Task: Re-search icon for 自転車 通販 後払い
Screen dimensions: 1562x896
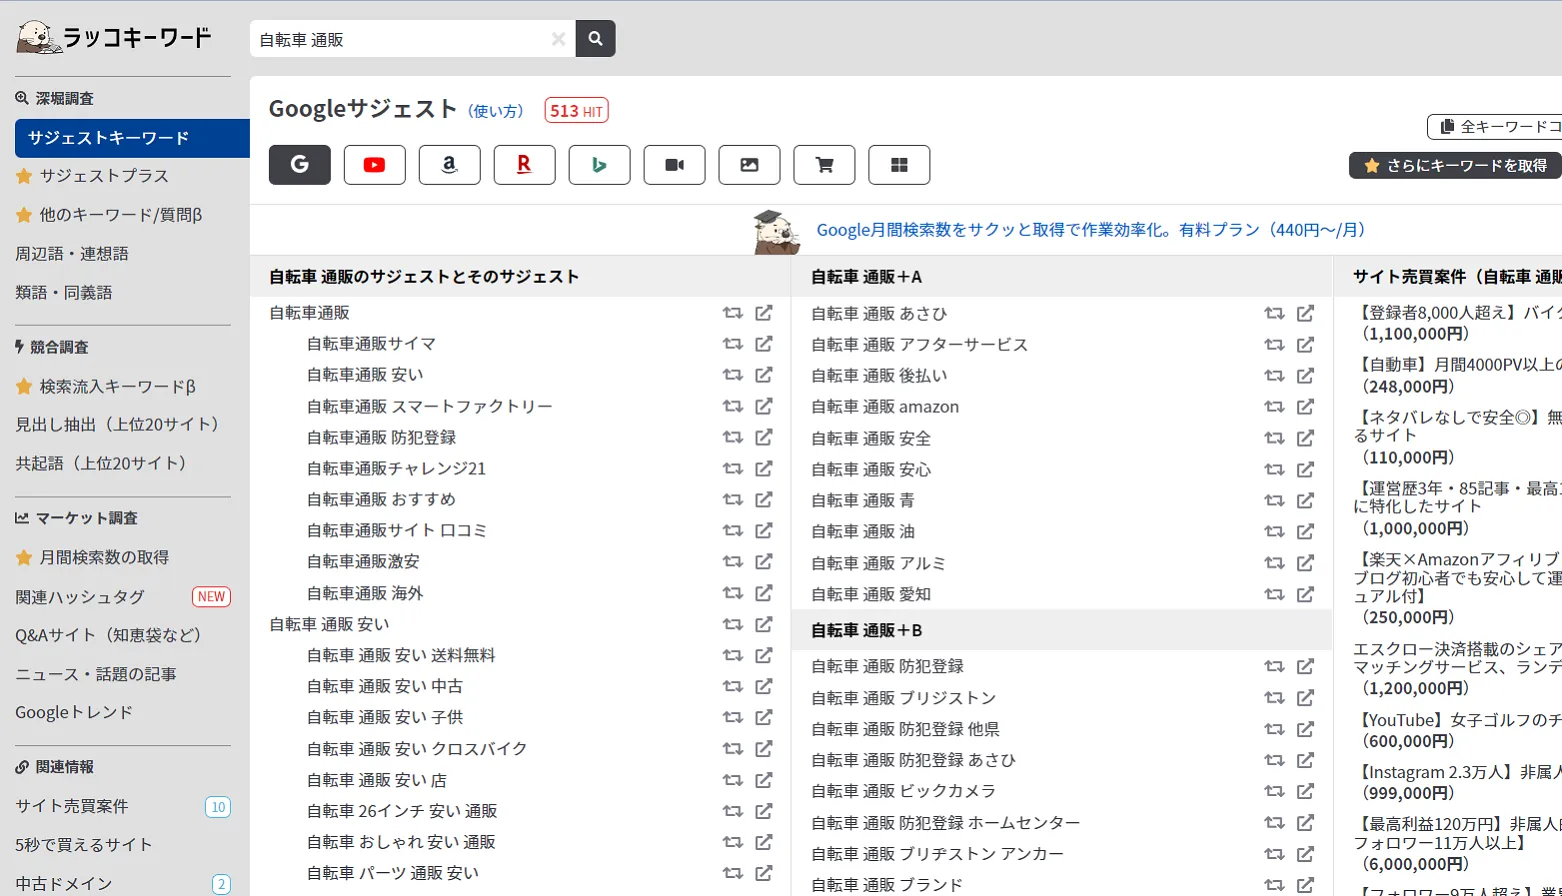Action: click(1274, 376)
